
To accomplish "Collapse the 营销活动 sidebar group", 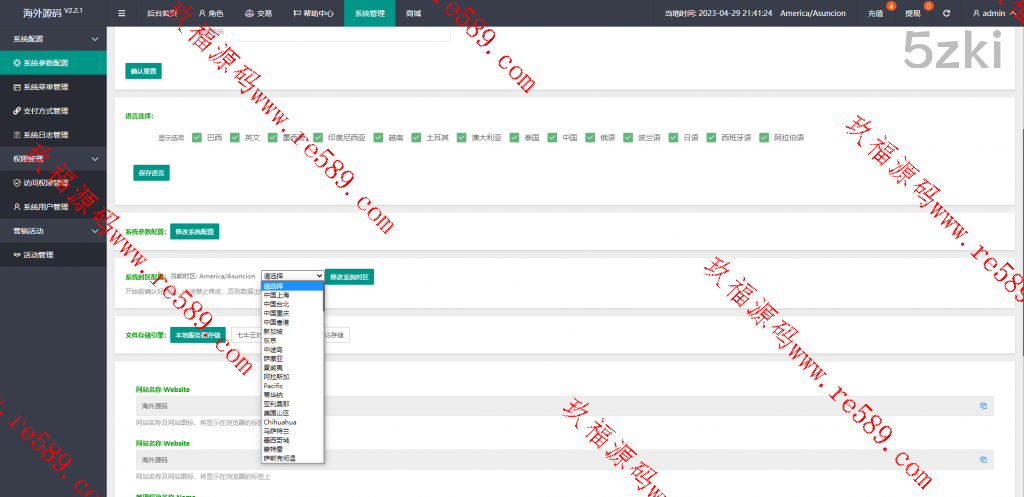I will [x=94, y=231].
